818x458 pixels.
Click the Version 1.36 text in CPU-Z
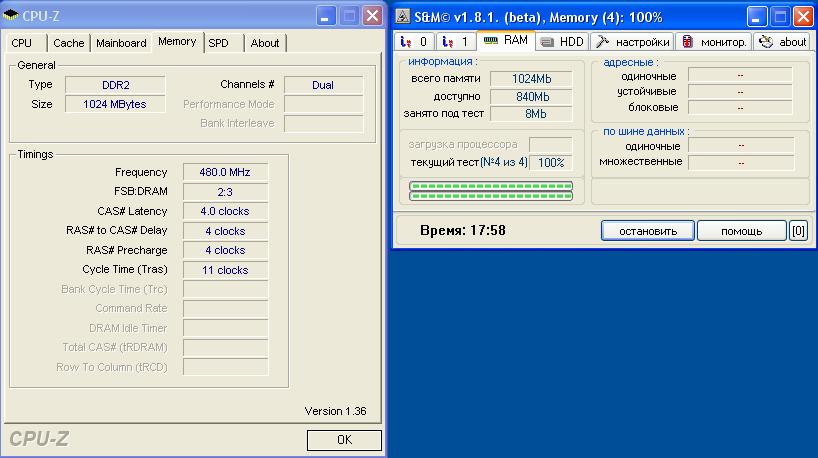(335, 411)
